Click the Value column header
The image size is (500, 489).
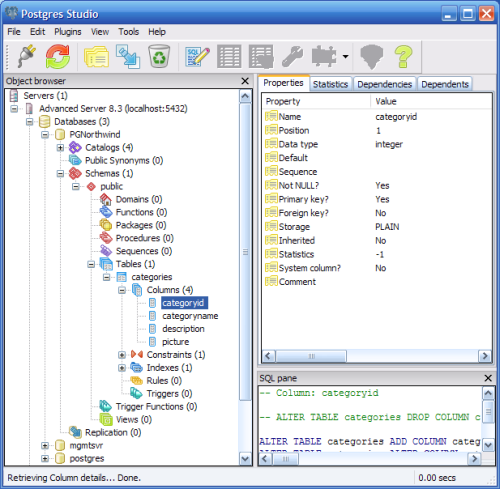point(431,101)
